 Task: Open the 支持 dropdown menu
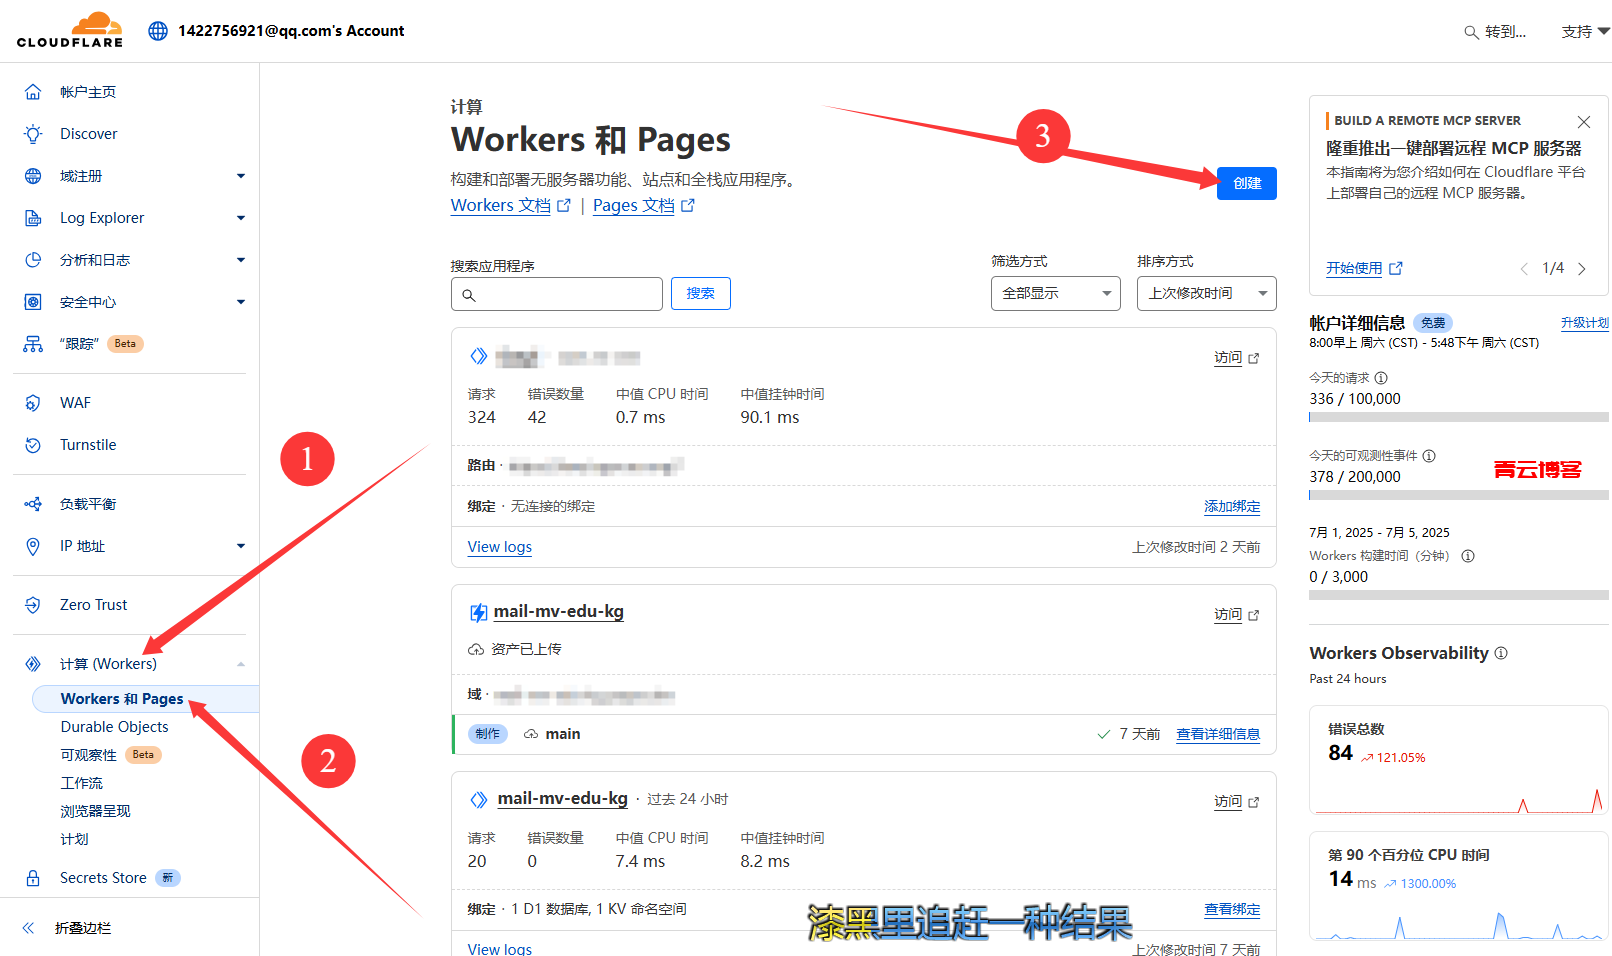coord(1585,32)
